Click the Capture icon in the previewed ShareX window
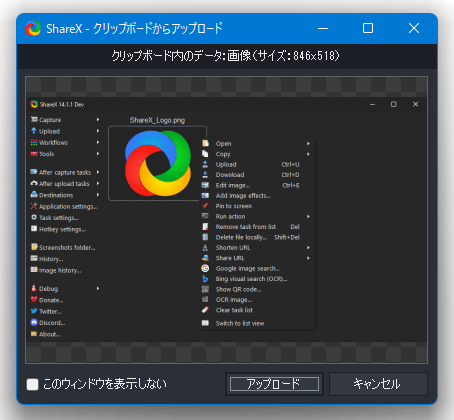This screenshot has height=420, width=454. click(34, 119)
